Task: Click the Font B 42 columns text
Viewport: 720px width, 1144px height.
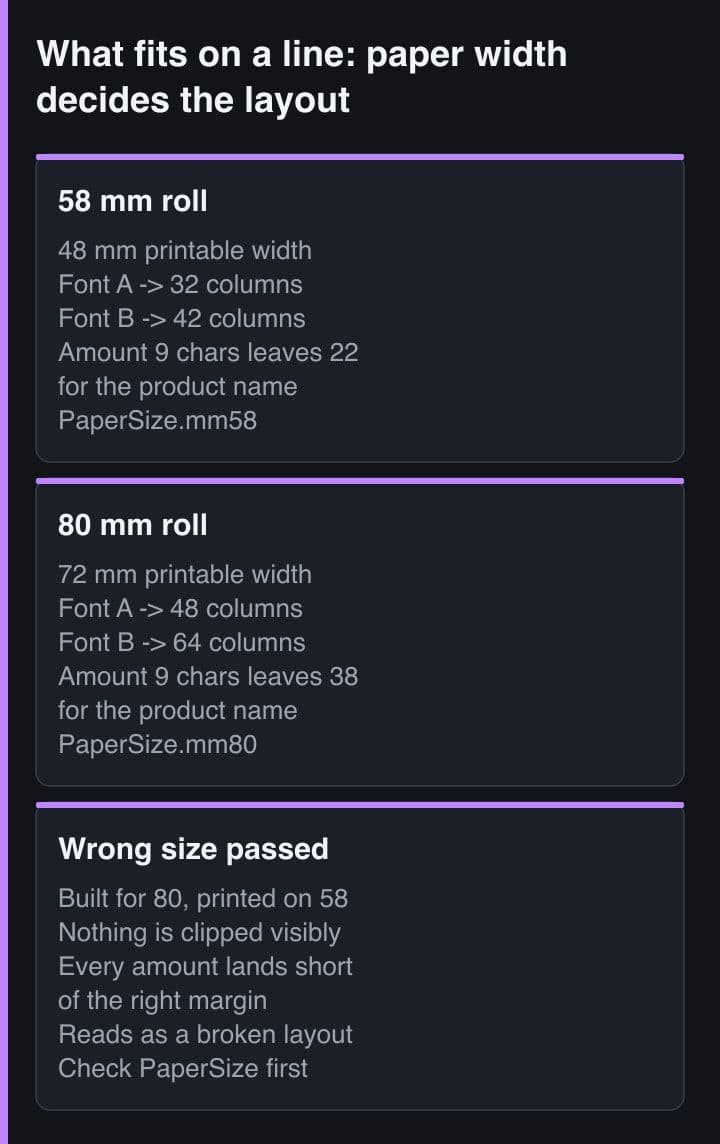Action: click(182, 318)
